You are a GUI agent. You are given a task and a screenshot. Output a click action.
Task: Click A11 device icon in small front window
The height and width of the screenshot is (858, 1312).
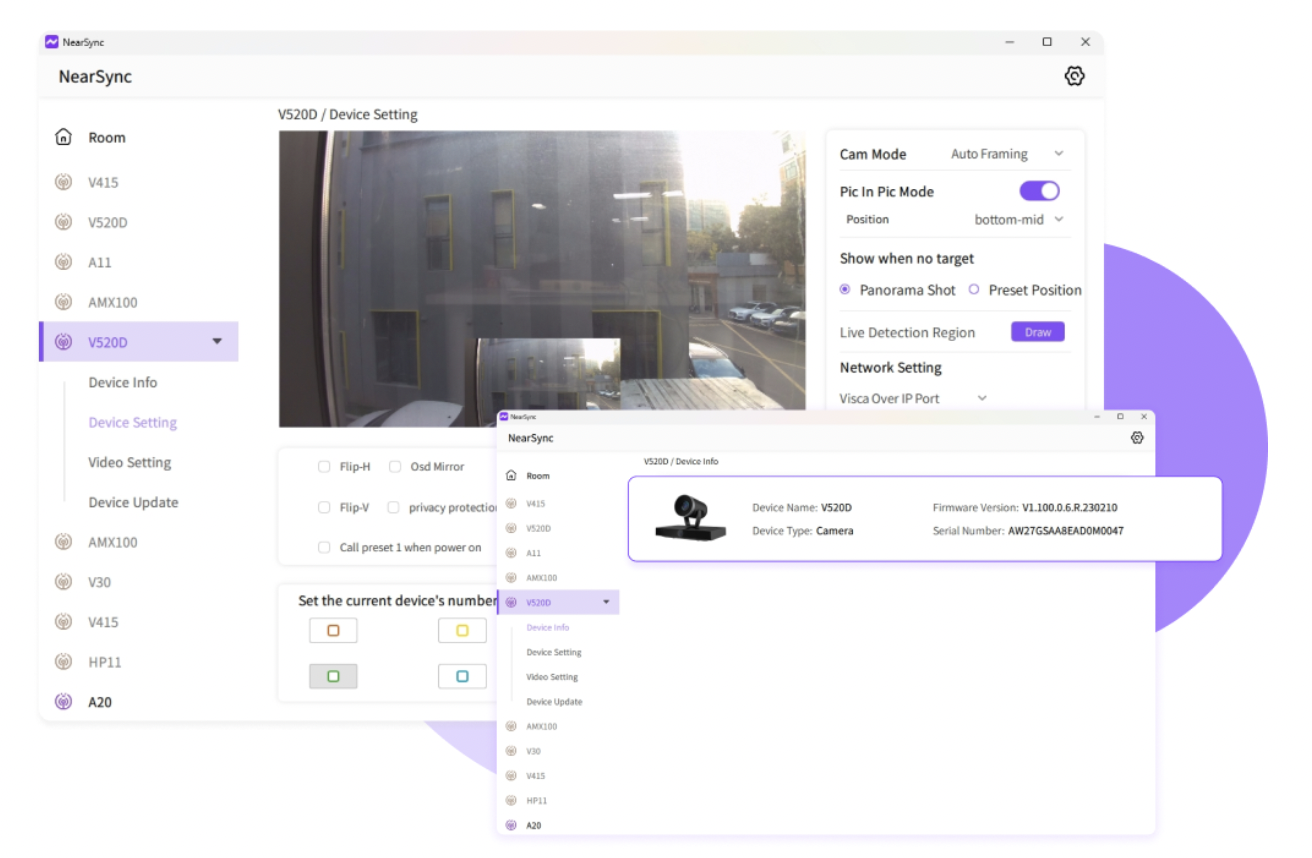coord(511,553)
